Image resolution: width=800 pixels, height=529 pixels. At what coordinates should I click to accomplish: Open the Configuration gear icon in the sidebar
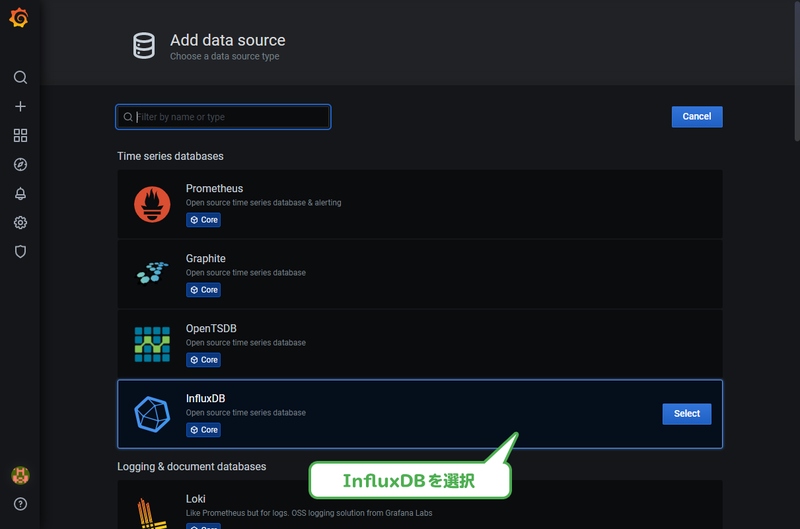point(20,222)
